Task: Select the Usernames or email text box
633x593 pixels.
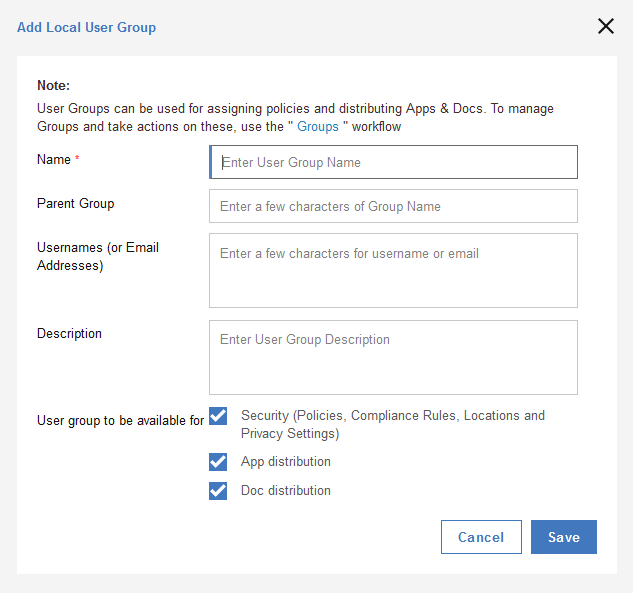Action: pos(393,270)
